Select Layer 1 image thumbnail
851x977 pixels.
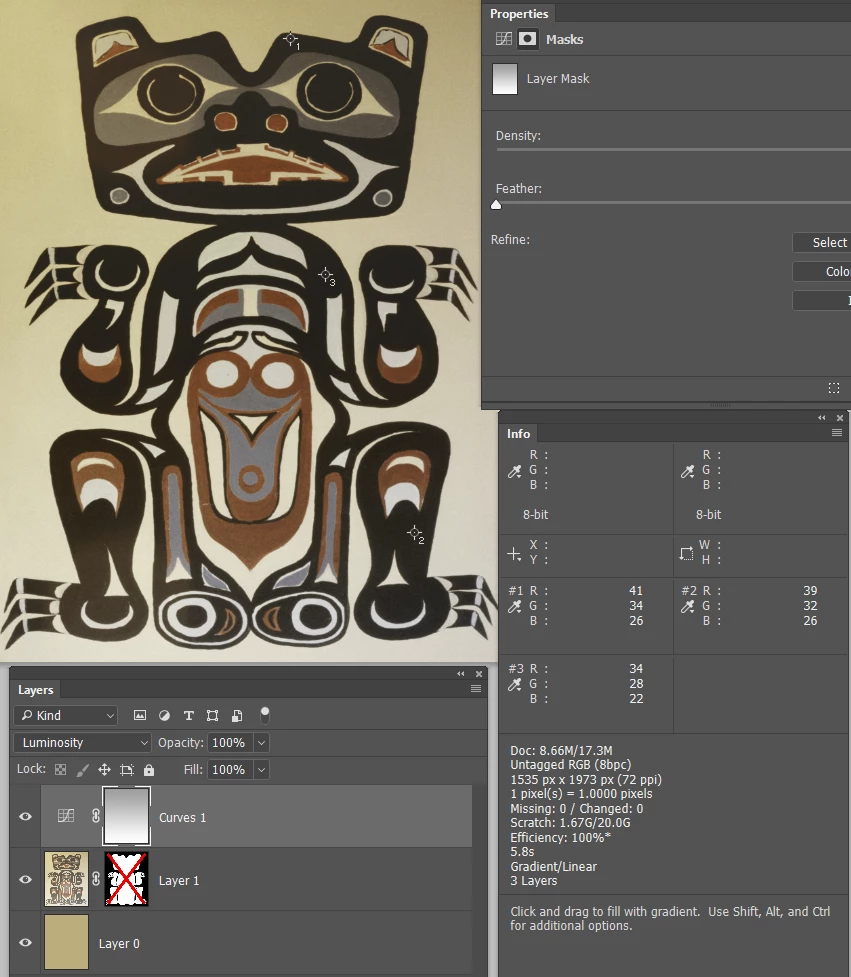coord(67,879)
